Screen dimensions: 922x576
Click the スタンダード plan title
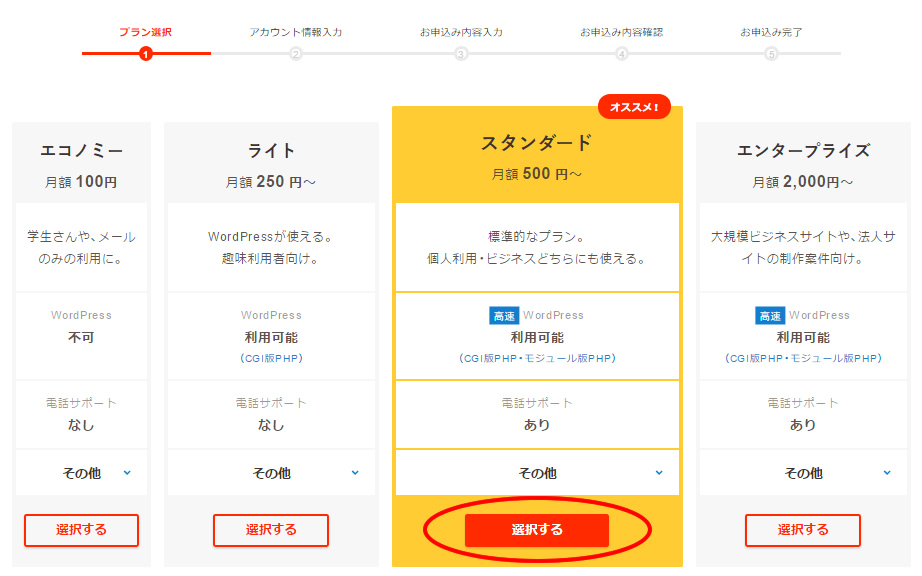[x=537, y=143]
